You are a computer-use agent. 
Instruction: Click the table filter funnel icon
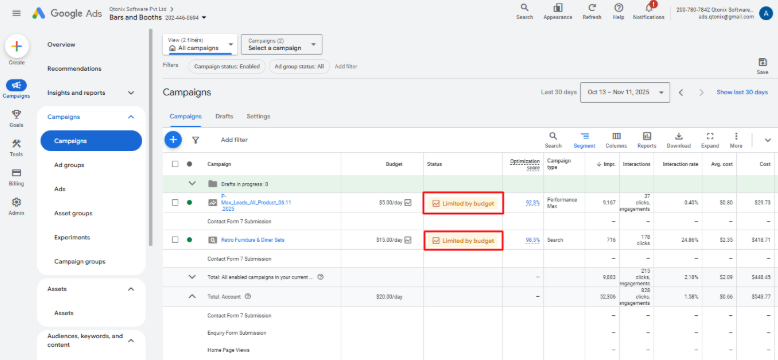pos(196,140)
